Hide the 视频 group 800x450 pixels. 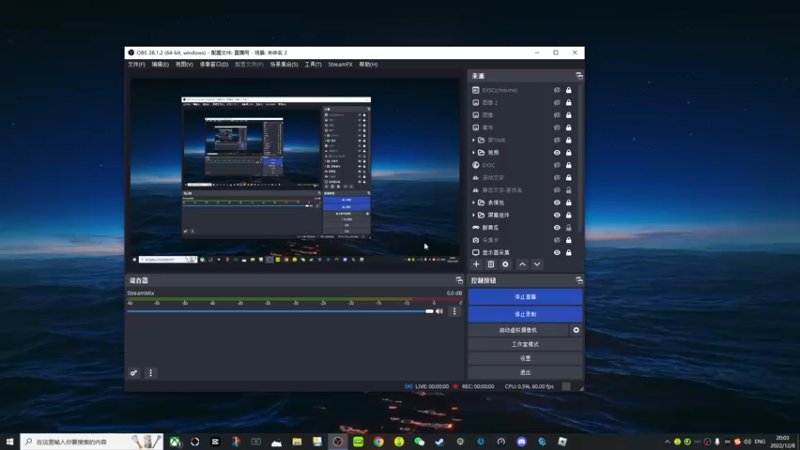coord(557,153)
